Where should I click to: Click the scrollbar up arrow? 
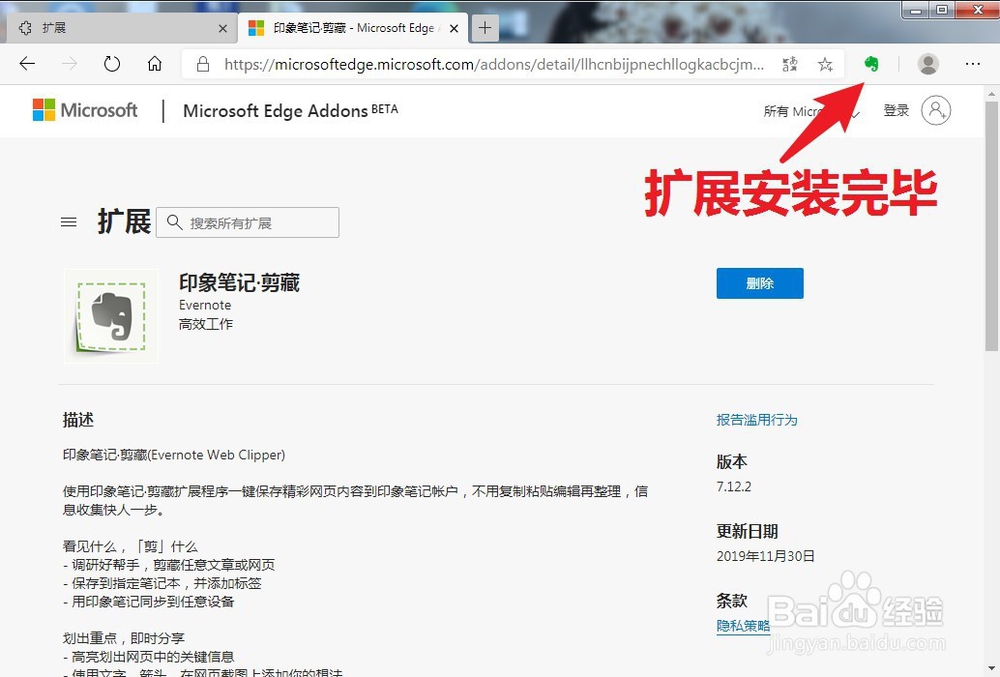992,93
